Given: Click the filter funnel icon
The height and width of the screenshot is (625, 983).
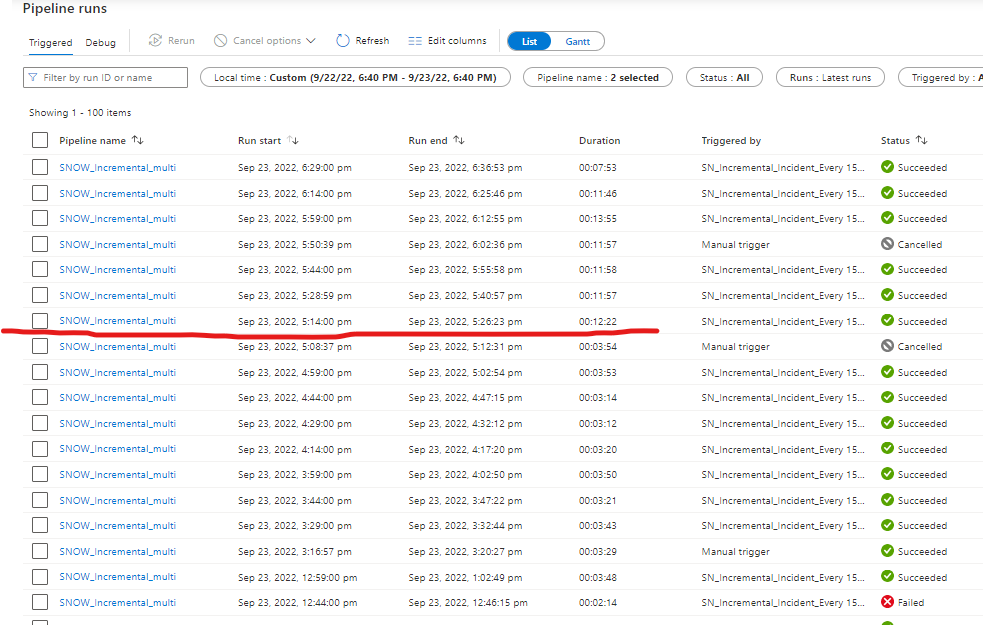Looking at the screenshot, I should [33, 77].
